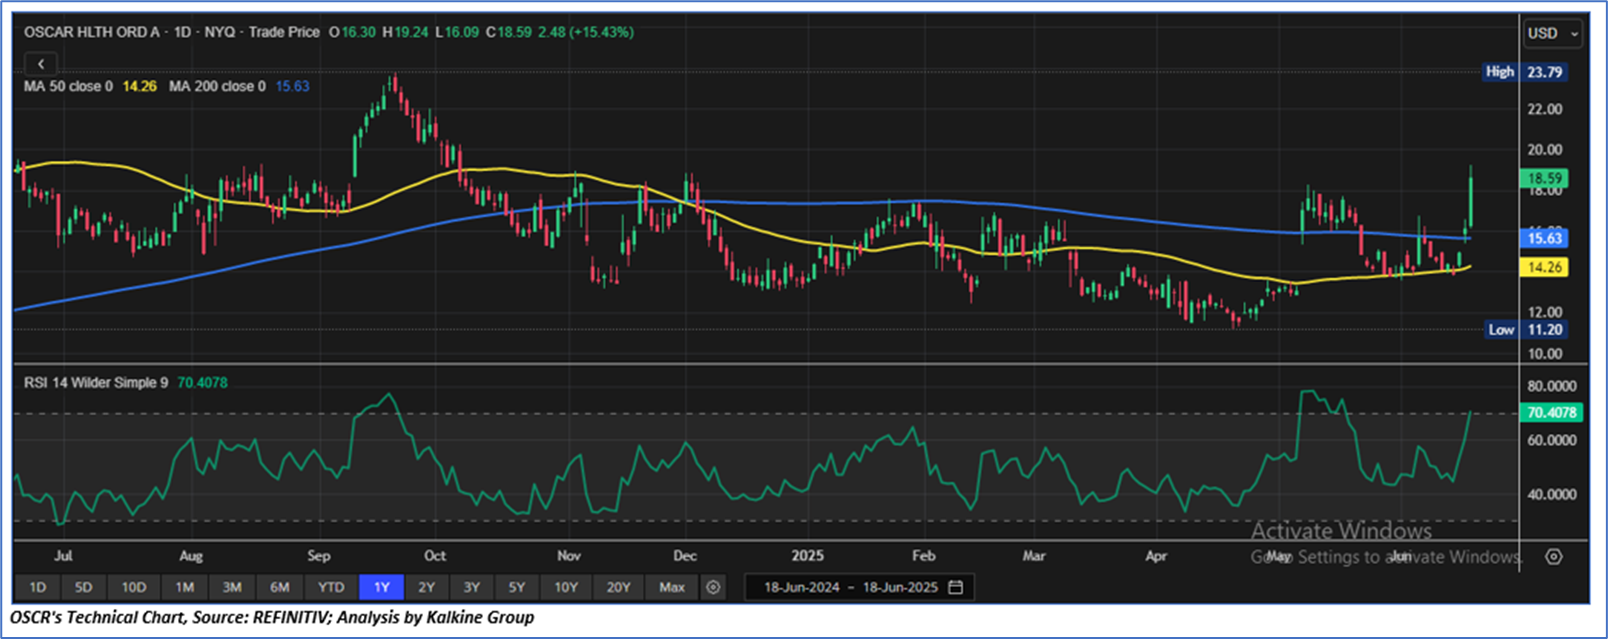The image size is (1608, 639).
Task: Switch to the YTD range
Action: pos(330,587)
